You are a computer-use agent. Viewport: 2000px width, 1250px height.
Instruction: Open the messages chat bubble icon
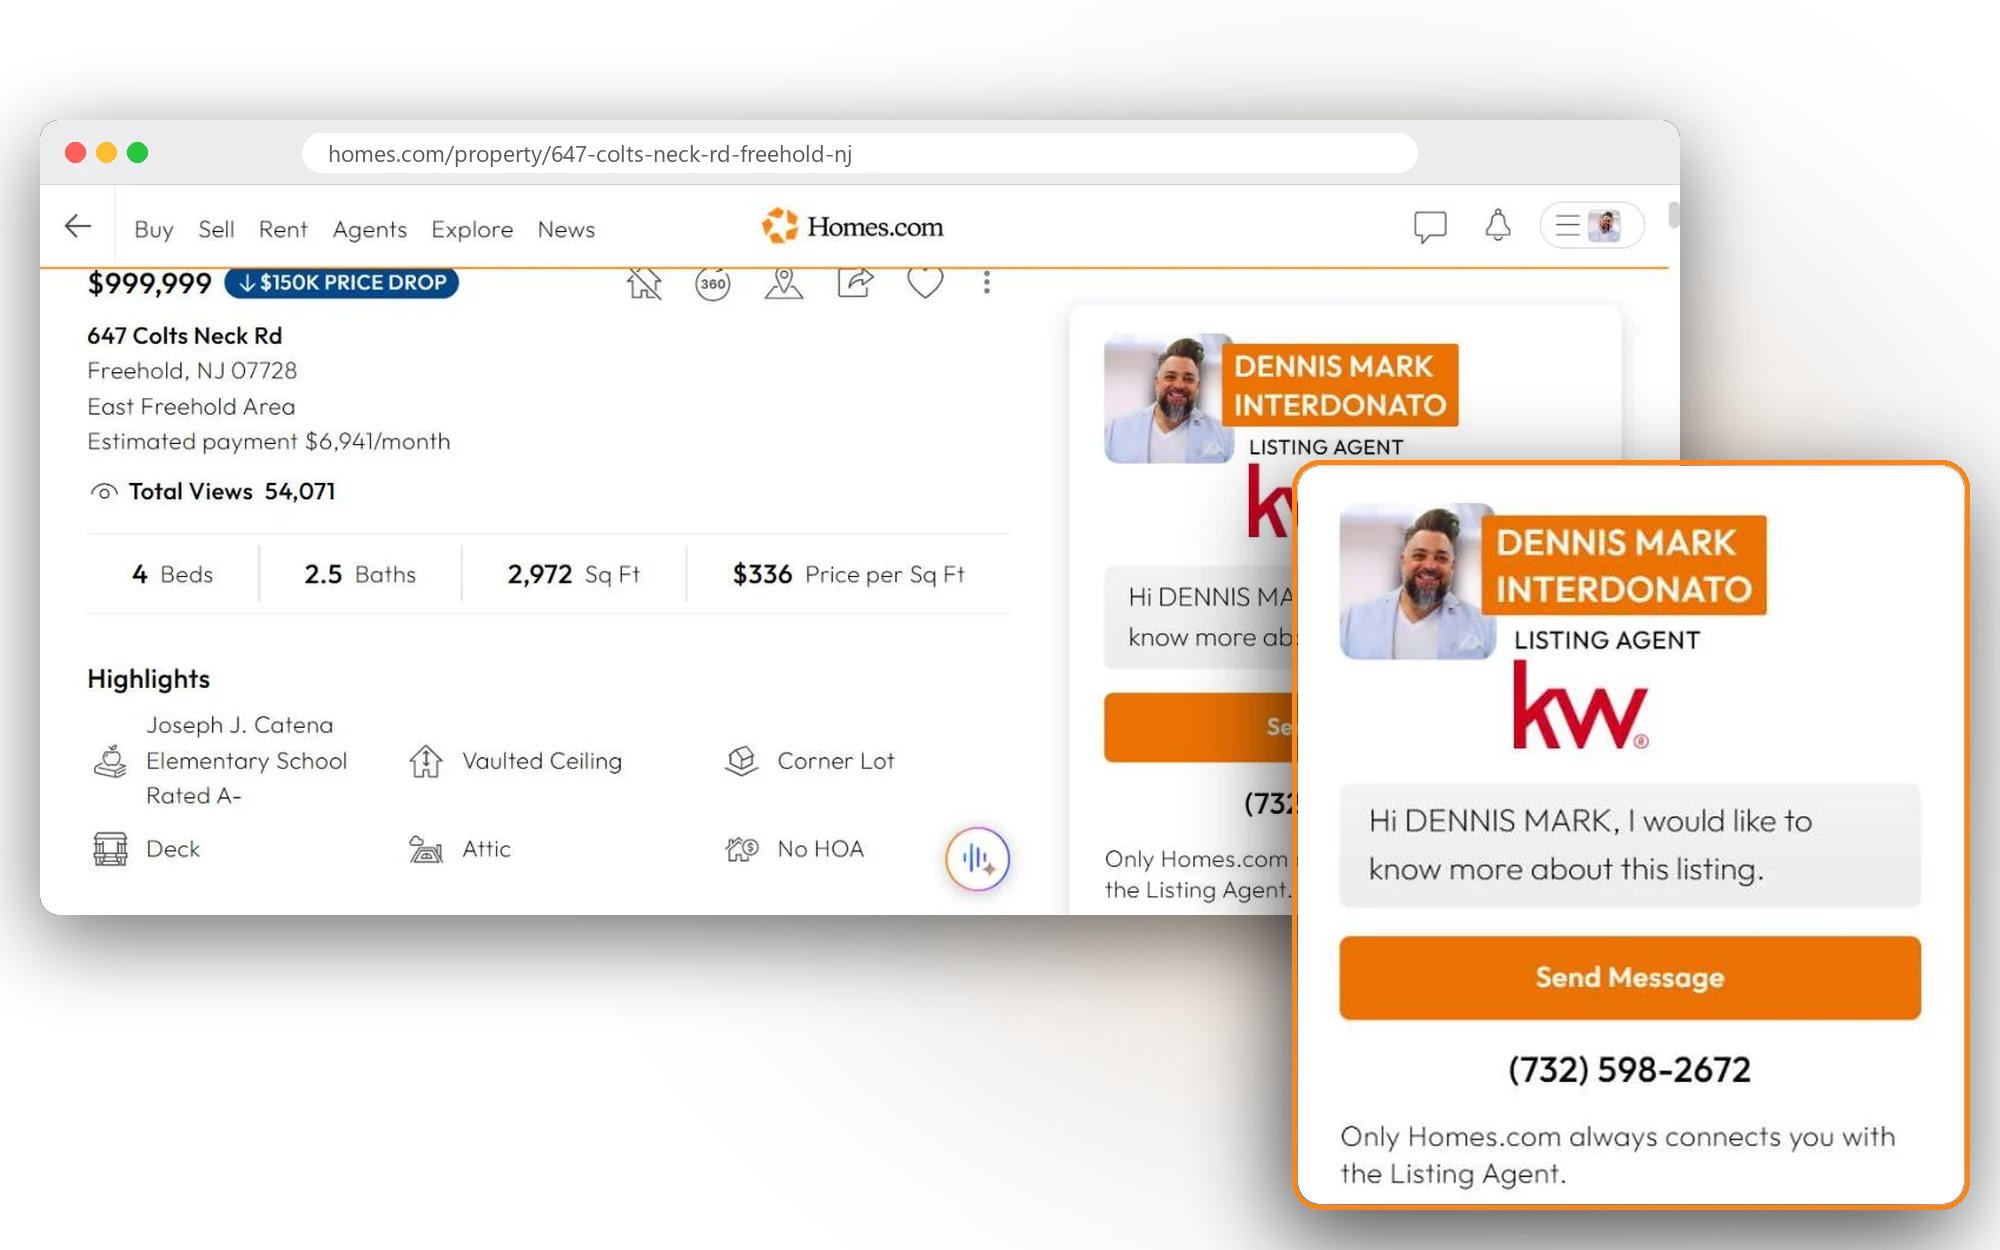pos(1430,227)
